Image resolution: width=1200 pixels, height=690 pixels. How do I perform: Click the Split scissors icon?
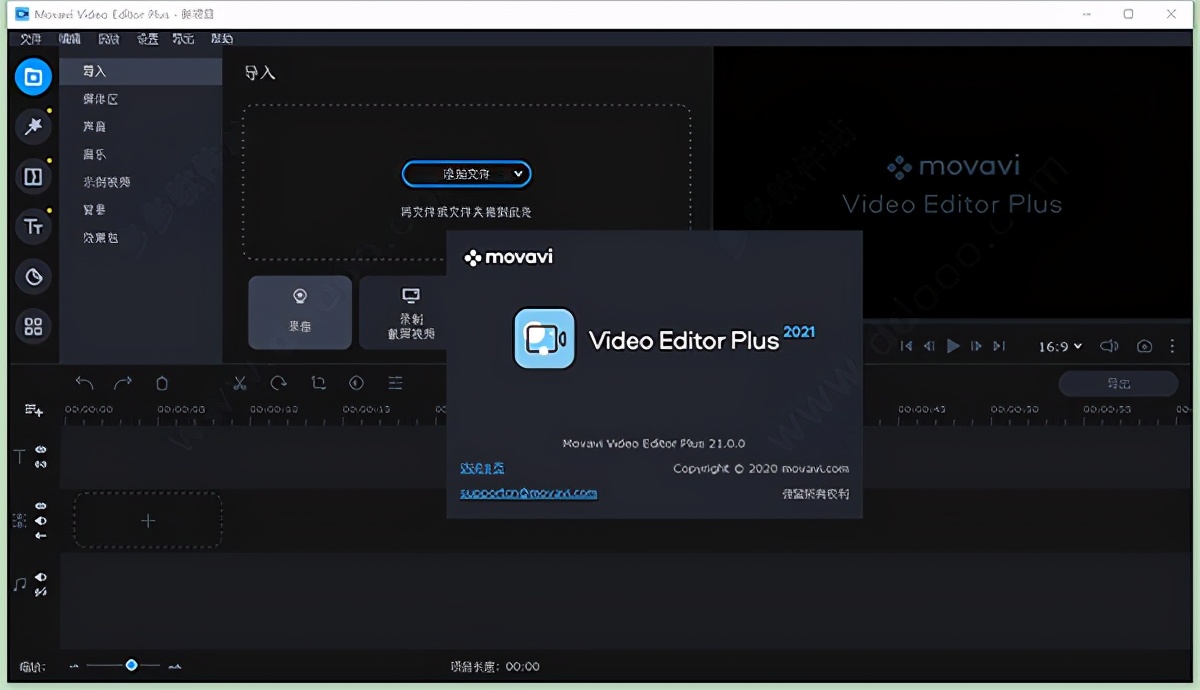coord(240,383)
